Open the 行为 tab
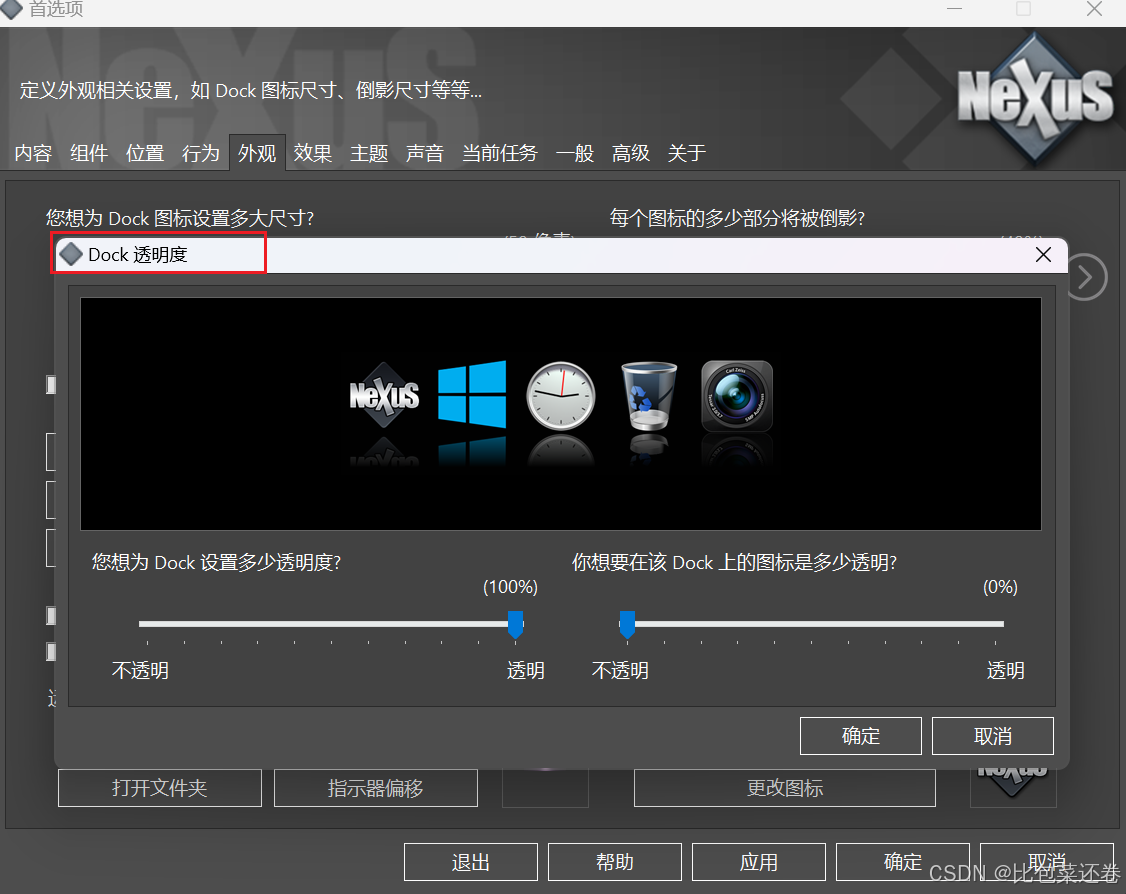The width and height of the screenshot is (1126, 894). 200,153
